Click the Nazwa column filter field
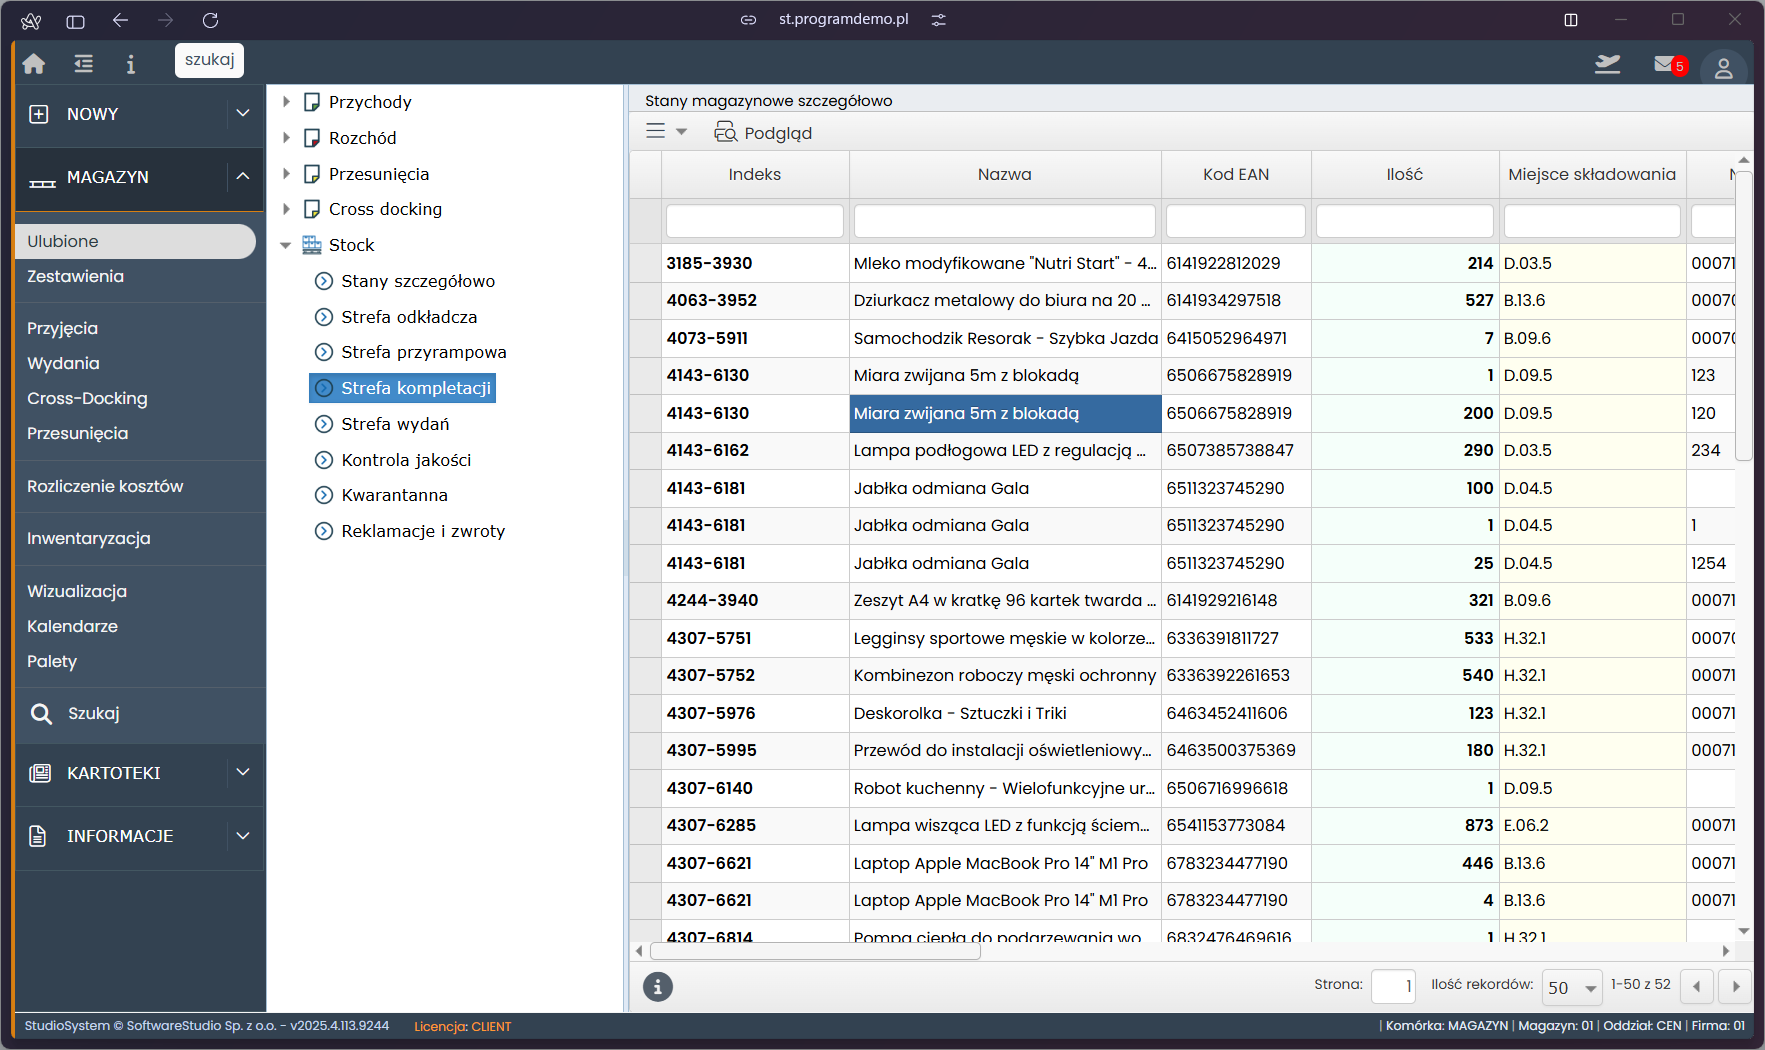Screen dimensions: 1765x1050 [x=1004, y=221]
